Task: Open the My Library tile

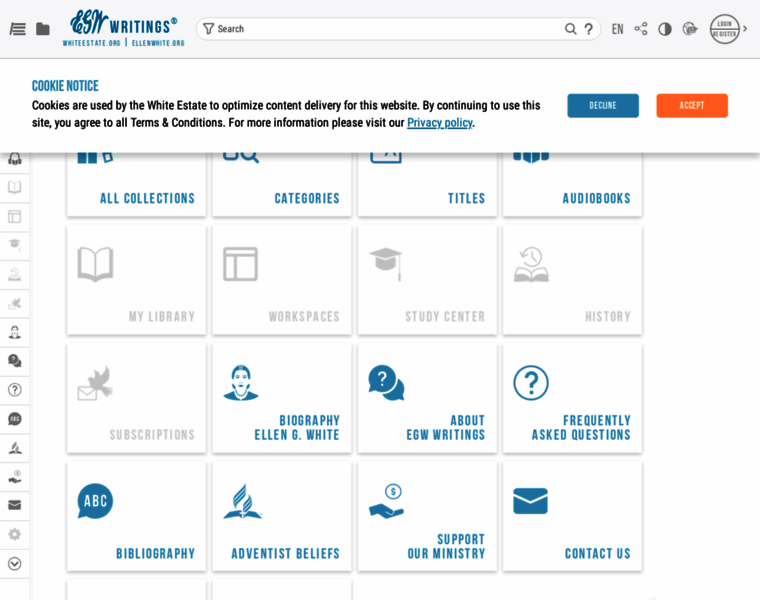Action: point(136,280)
